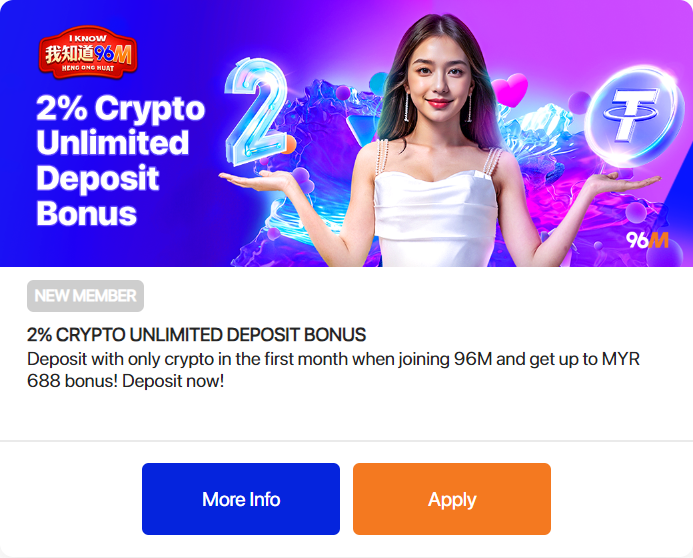
Task: Click the word 'Bonus' in banner headline
Action: pos(87,214)
